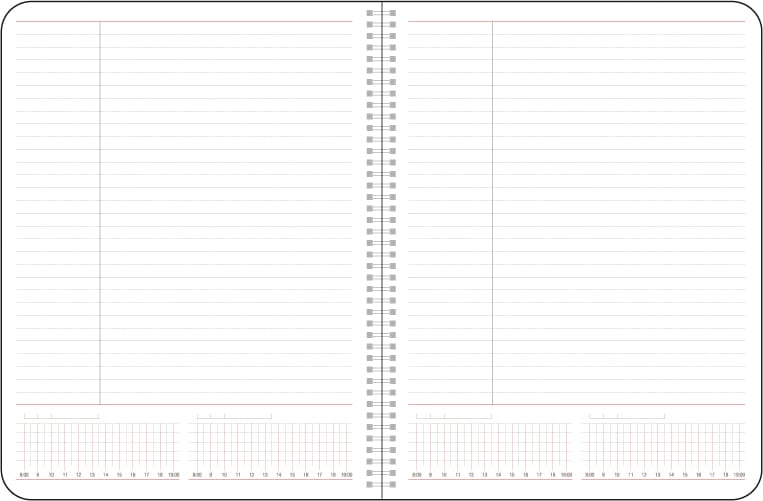
Task: Click the 8:00 label on the right page's second timetable
Action: (590, 474)
